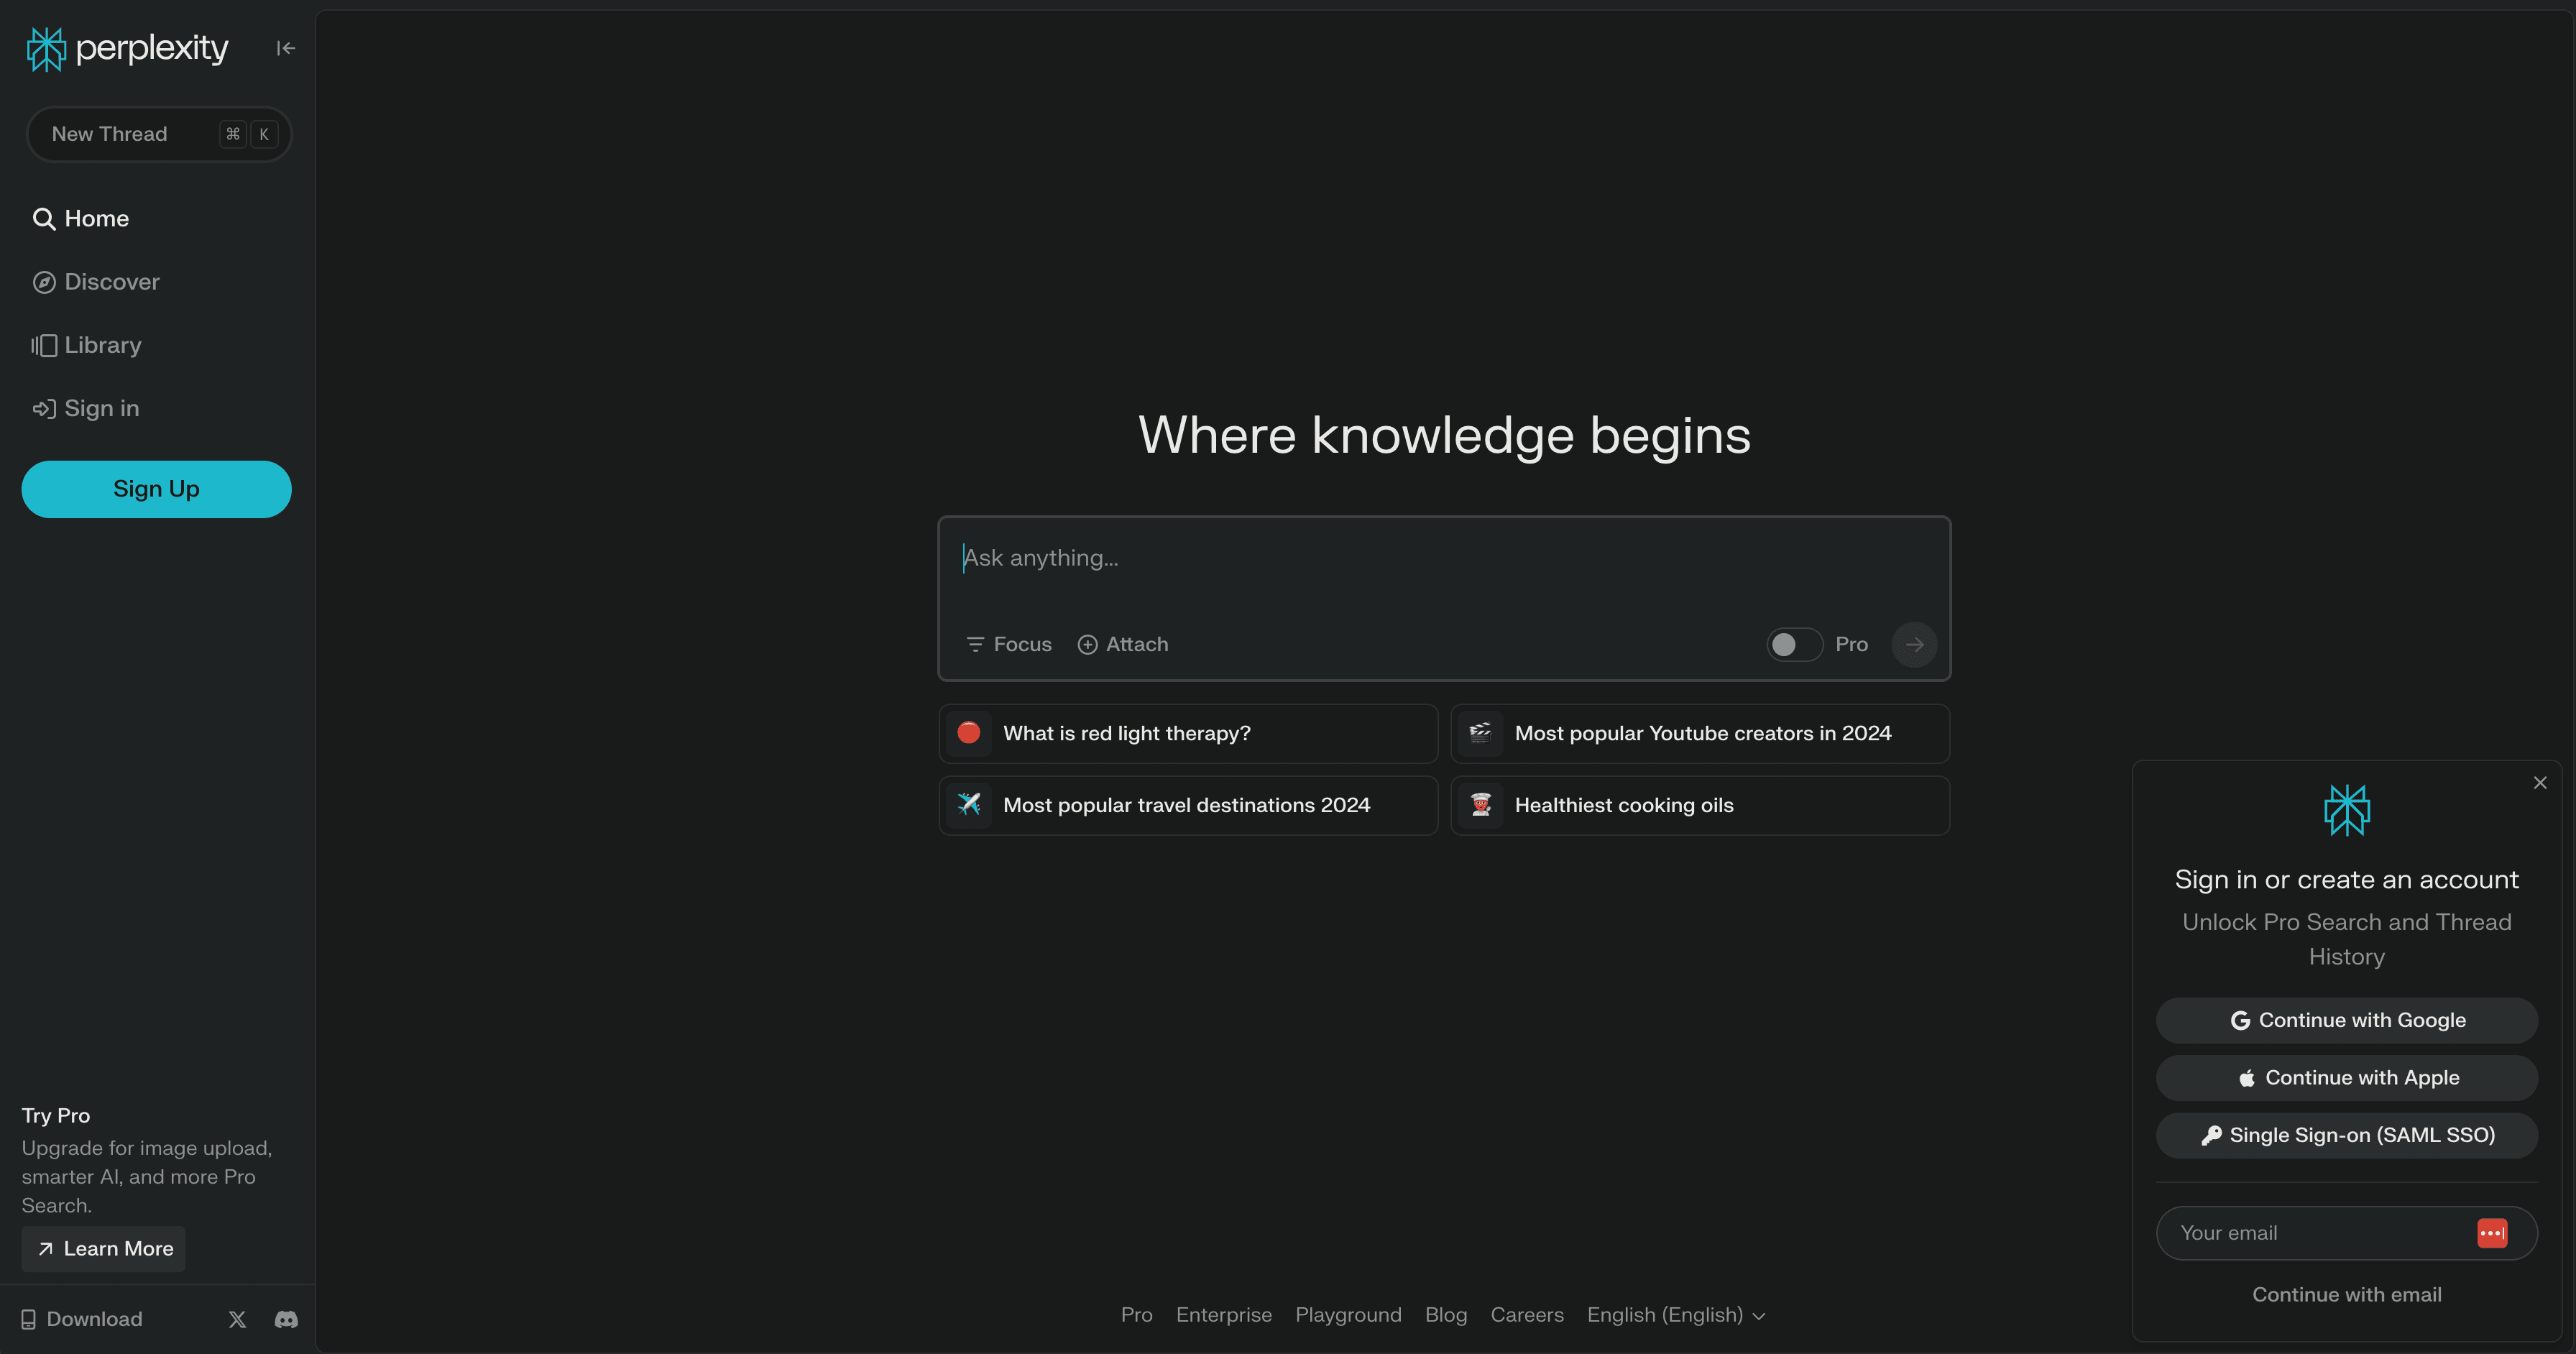This screenshot has width=2576, height=1354.
Task: Click the Where knowledge begins headline
Action: (x=1444, y=436)
